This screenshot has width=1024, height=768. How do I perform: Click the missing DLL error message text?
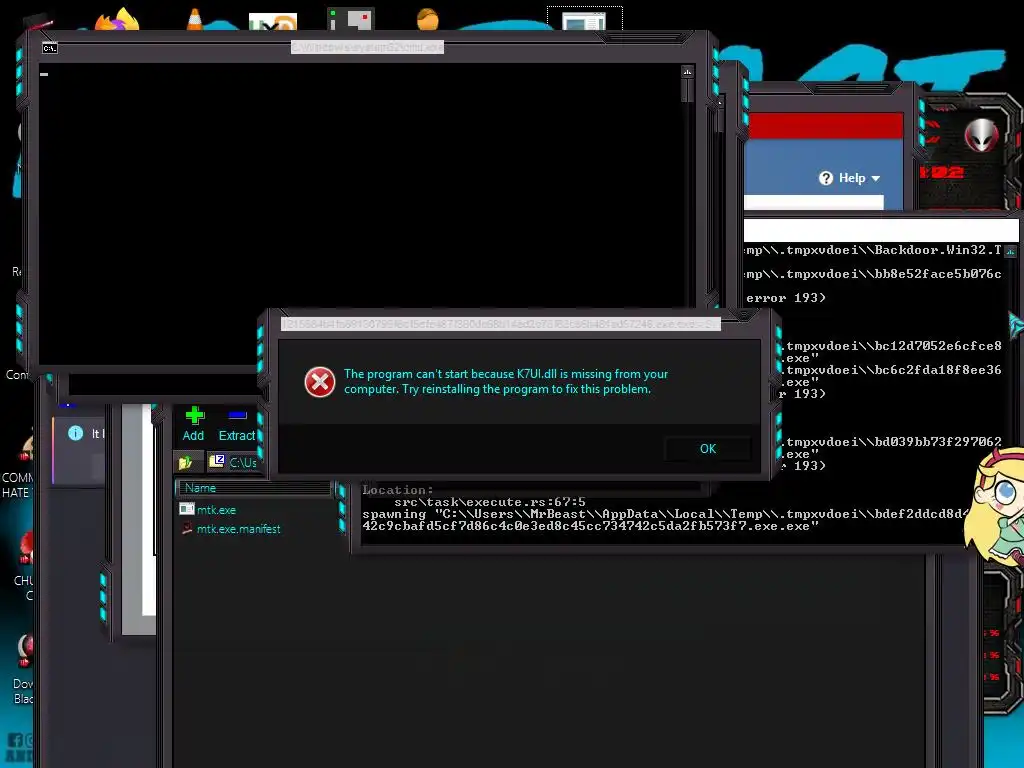[505, 381]
